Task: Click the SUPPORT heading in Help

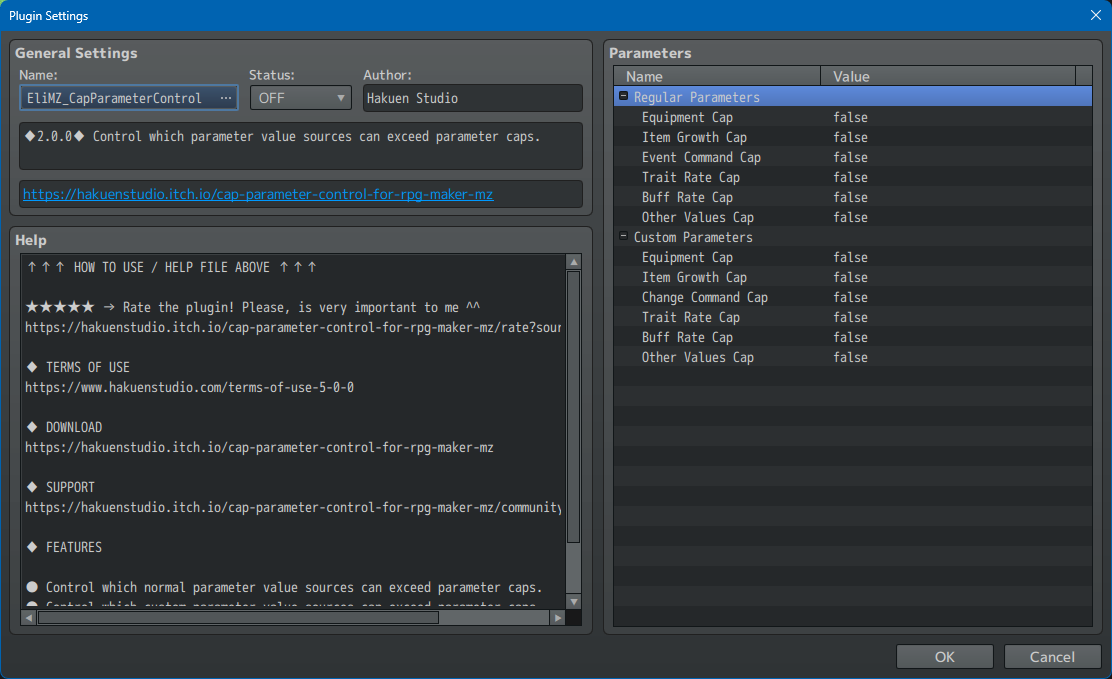Action: coord(70,487)
